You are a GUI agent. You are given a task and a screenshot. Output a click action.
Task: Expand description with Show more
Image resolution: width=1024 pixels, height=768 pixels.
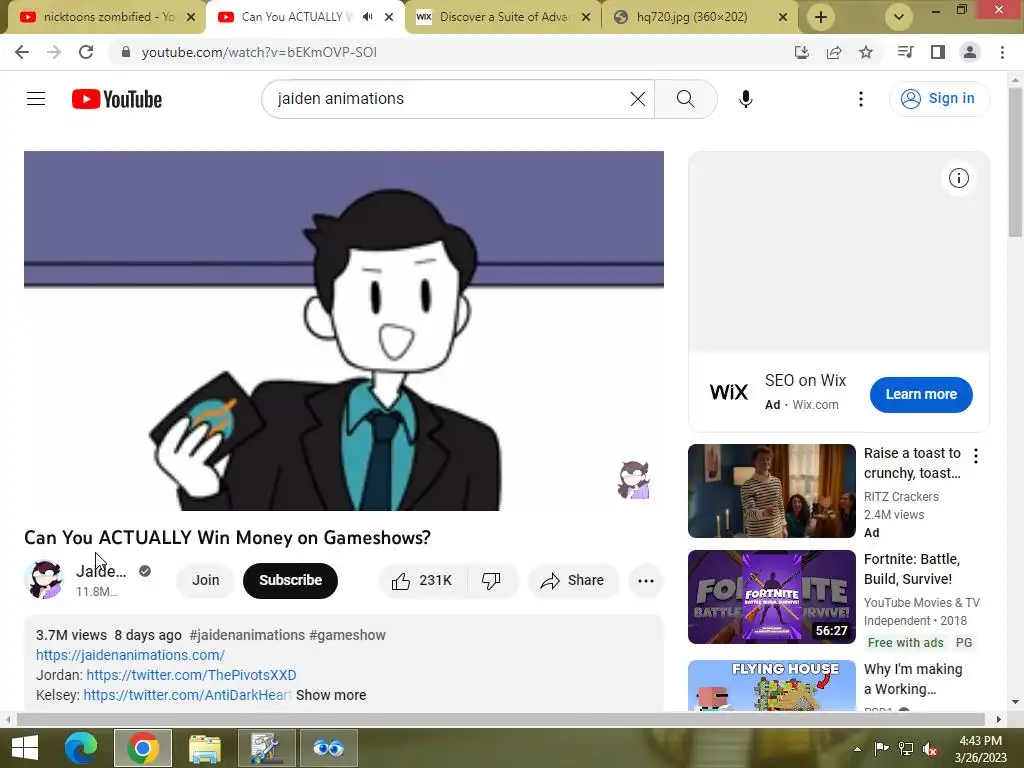pos(330,696)
